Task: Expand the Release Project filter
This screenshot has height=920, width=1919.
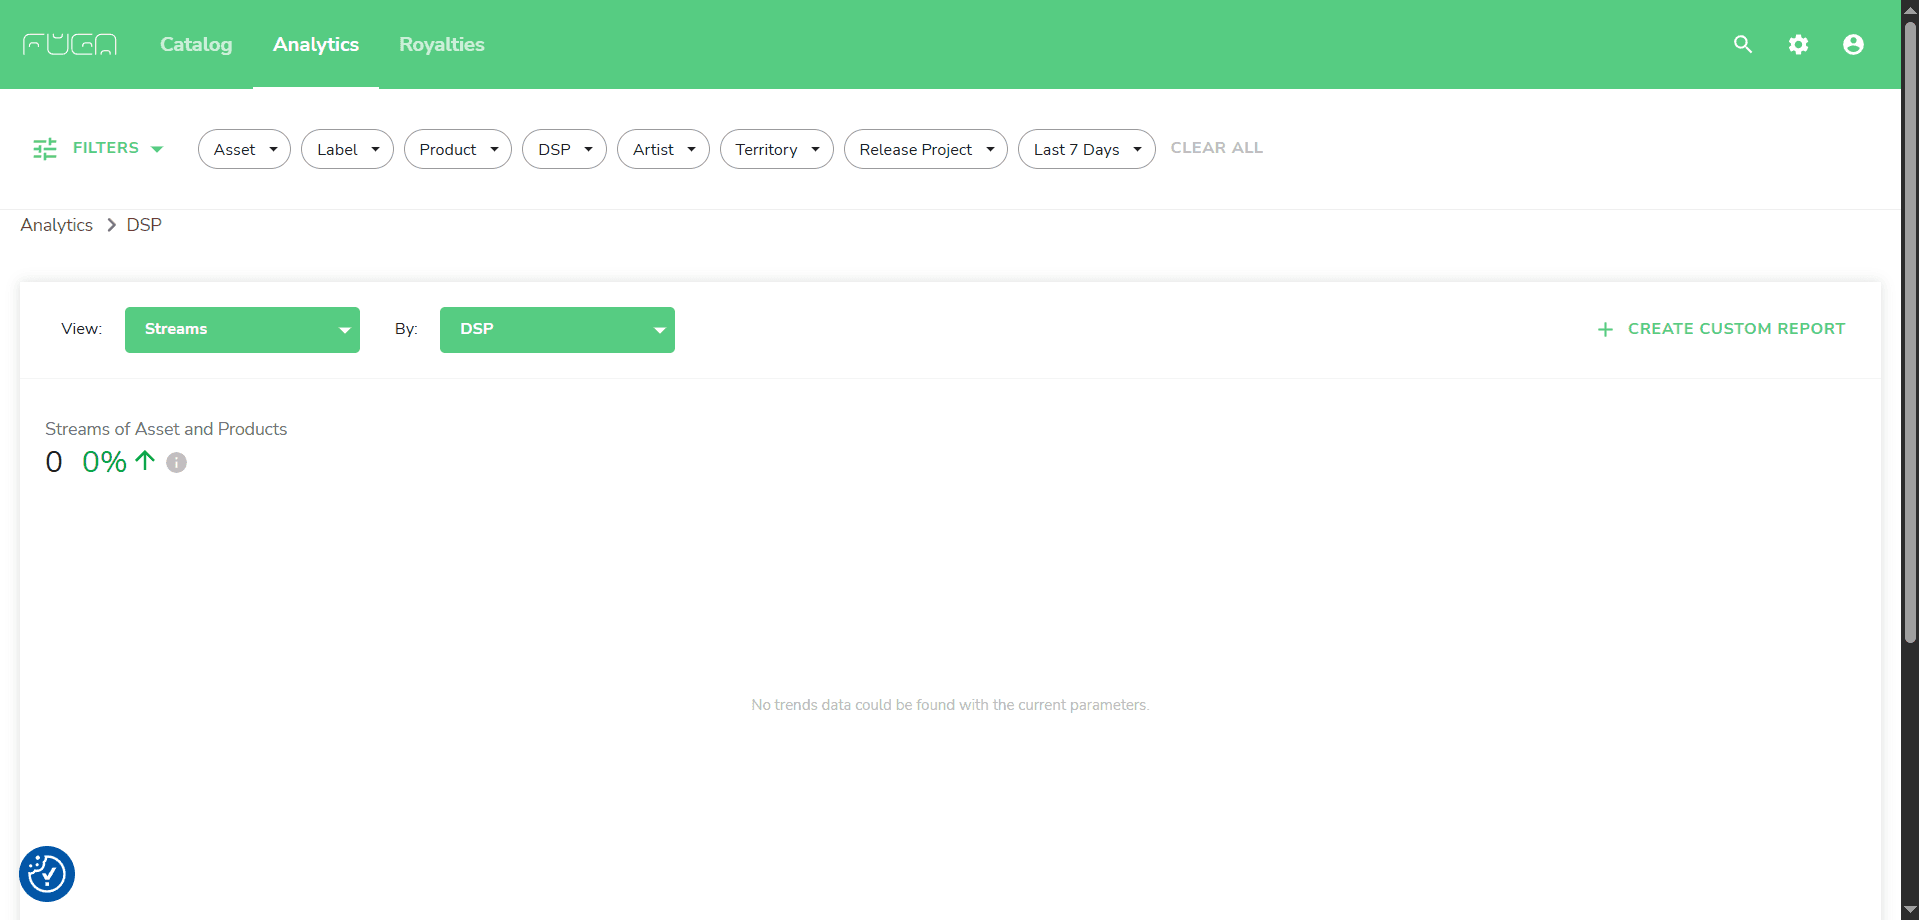Action: [925, 149]
